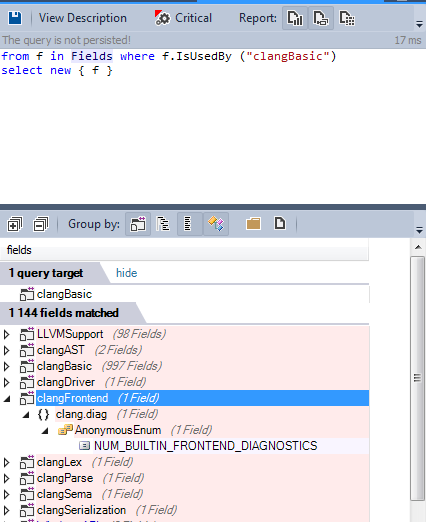Hide the query target section
Viewport: 426px width, 522px height.
126,273
